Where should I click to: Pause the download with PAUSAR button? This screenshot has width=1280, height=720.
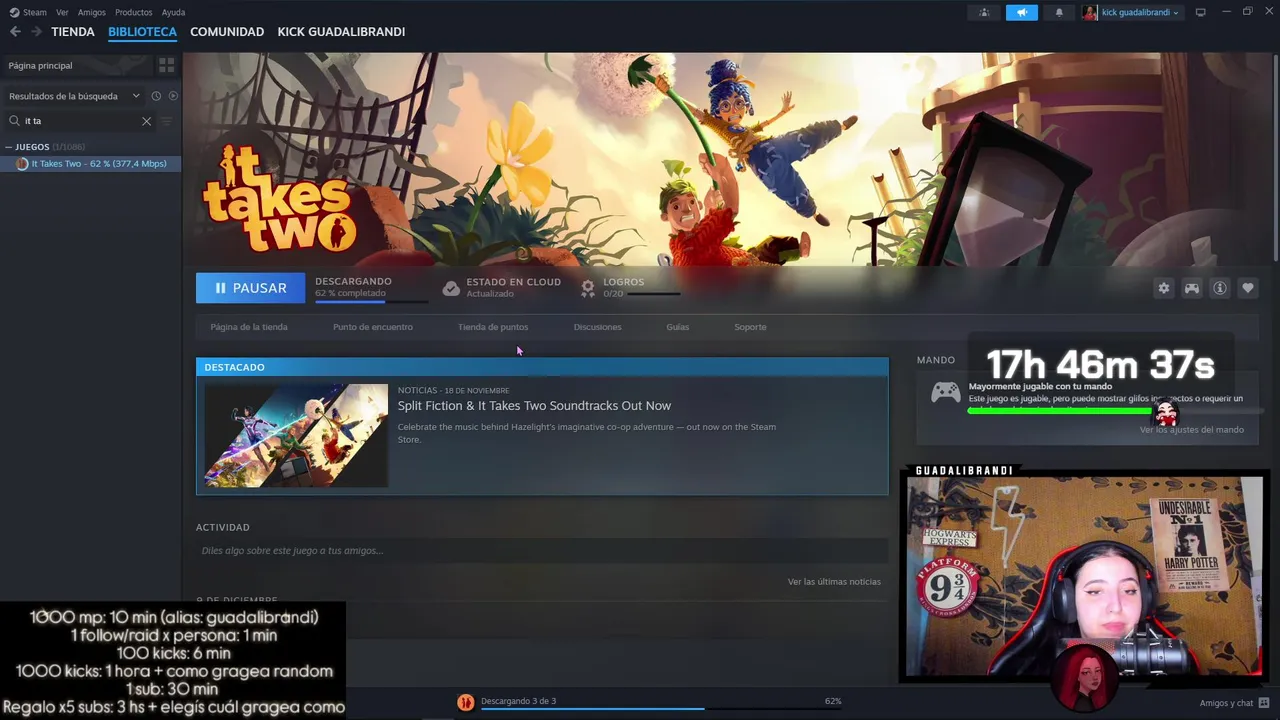[x=251, y=288]
